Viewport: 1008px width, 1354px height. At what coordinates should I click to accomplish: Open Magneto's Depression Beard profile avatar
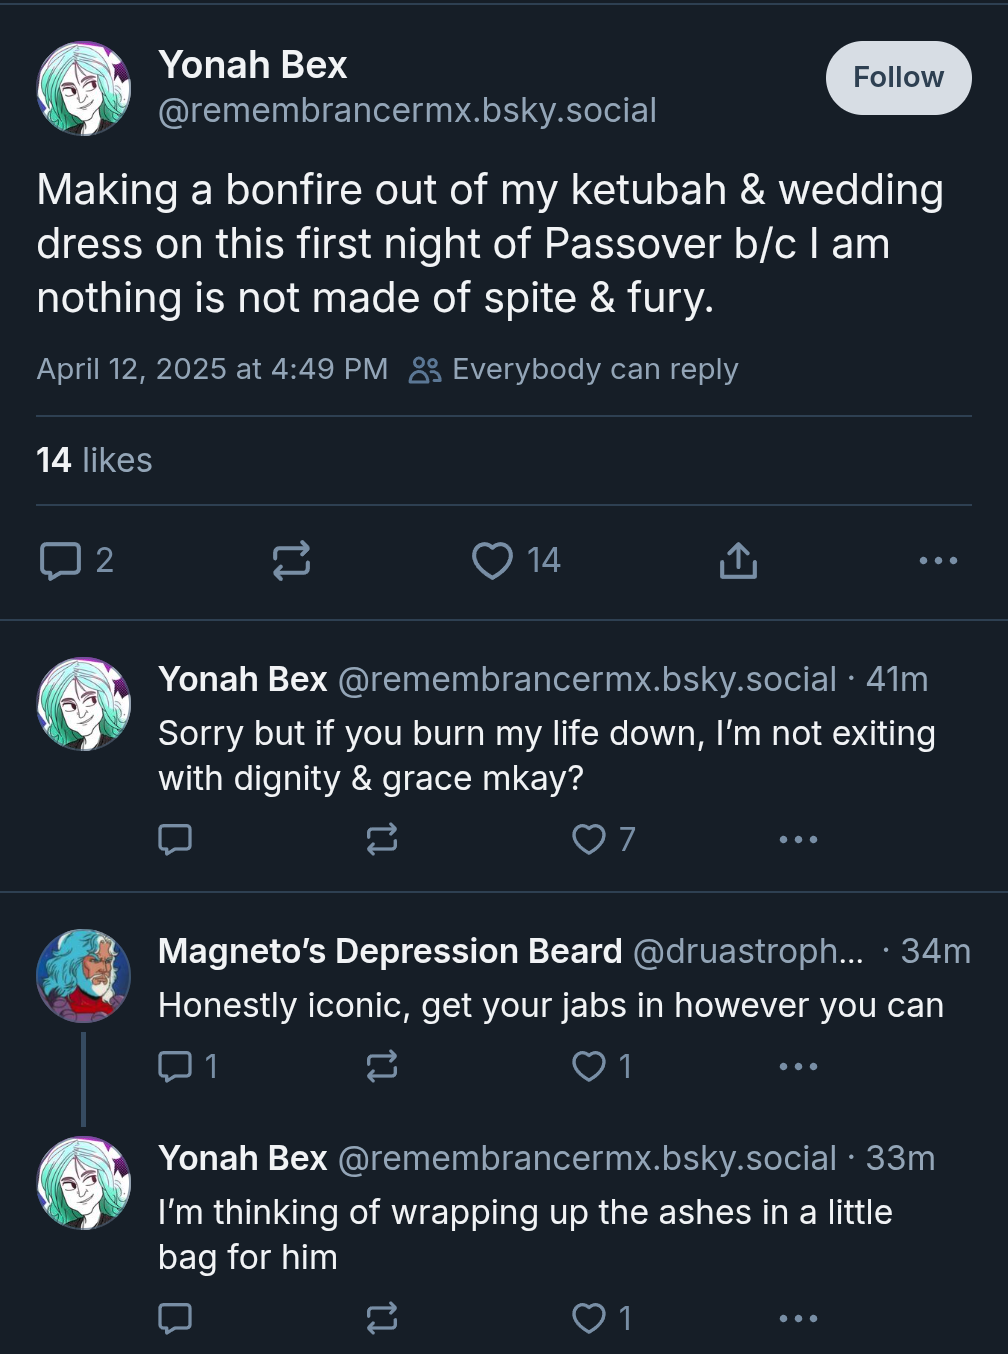click(x=84, y=976)
